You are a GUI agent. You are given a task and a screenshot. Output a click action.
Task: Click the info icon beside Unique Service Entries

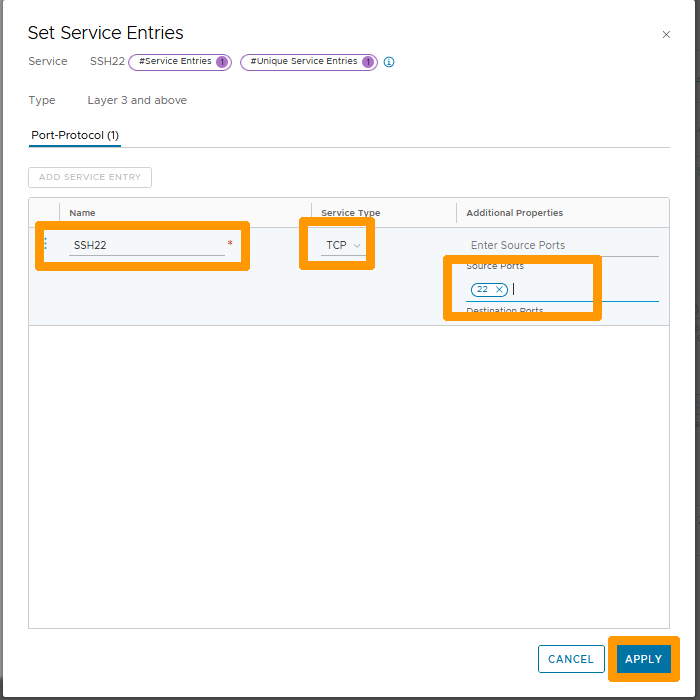pyautogui.click(x=389, y=62)
